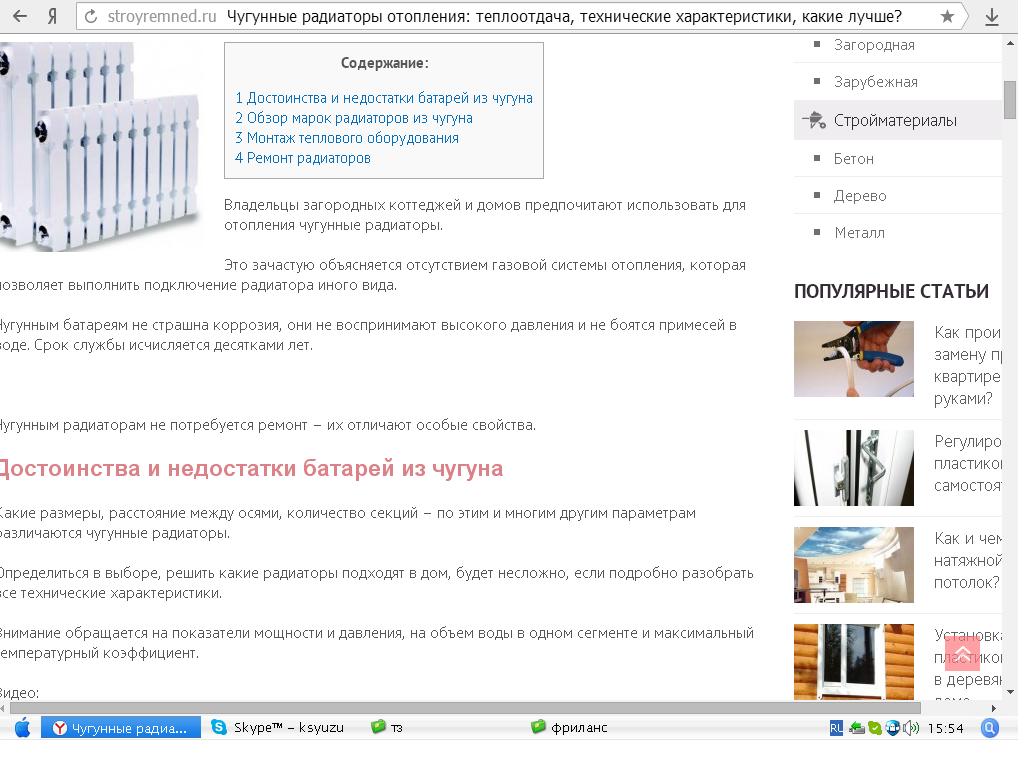Click heading Достоинства и недостатки батарей из чугуна
The width and height of the screenshot is (1024, 768).
251,468
